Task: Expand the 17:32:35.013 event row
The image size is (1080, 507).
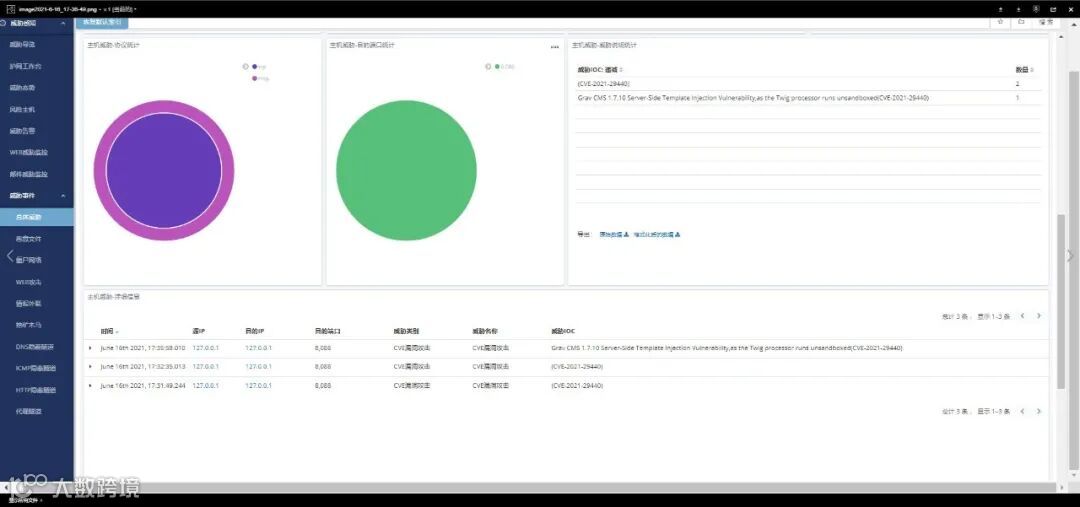Action: (x=90, y=366)
